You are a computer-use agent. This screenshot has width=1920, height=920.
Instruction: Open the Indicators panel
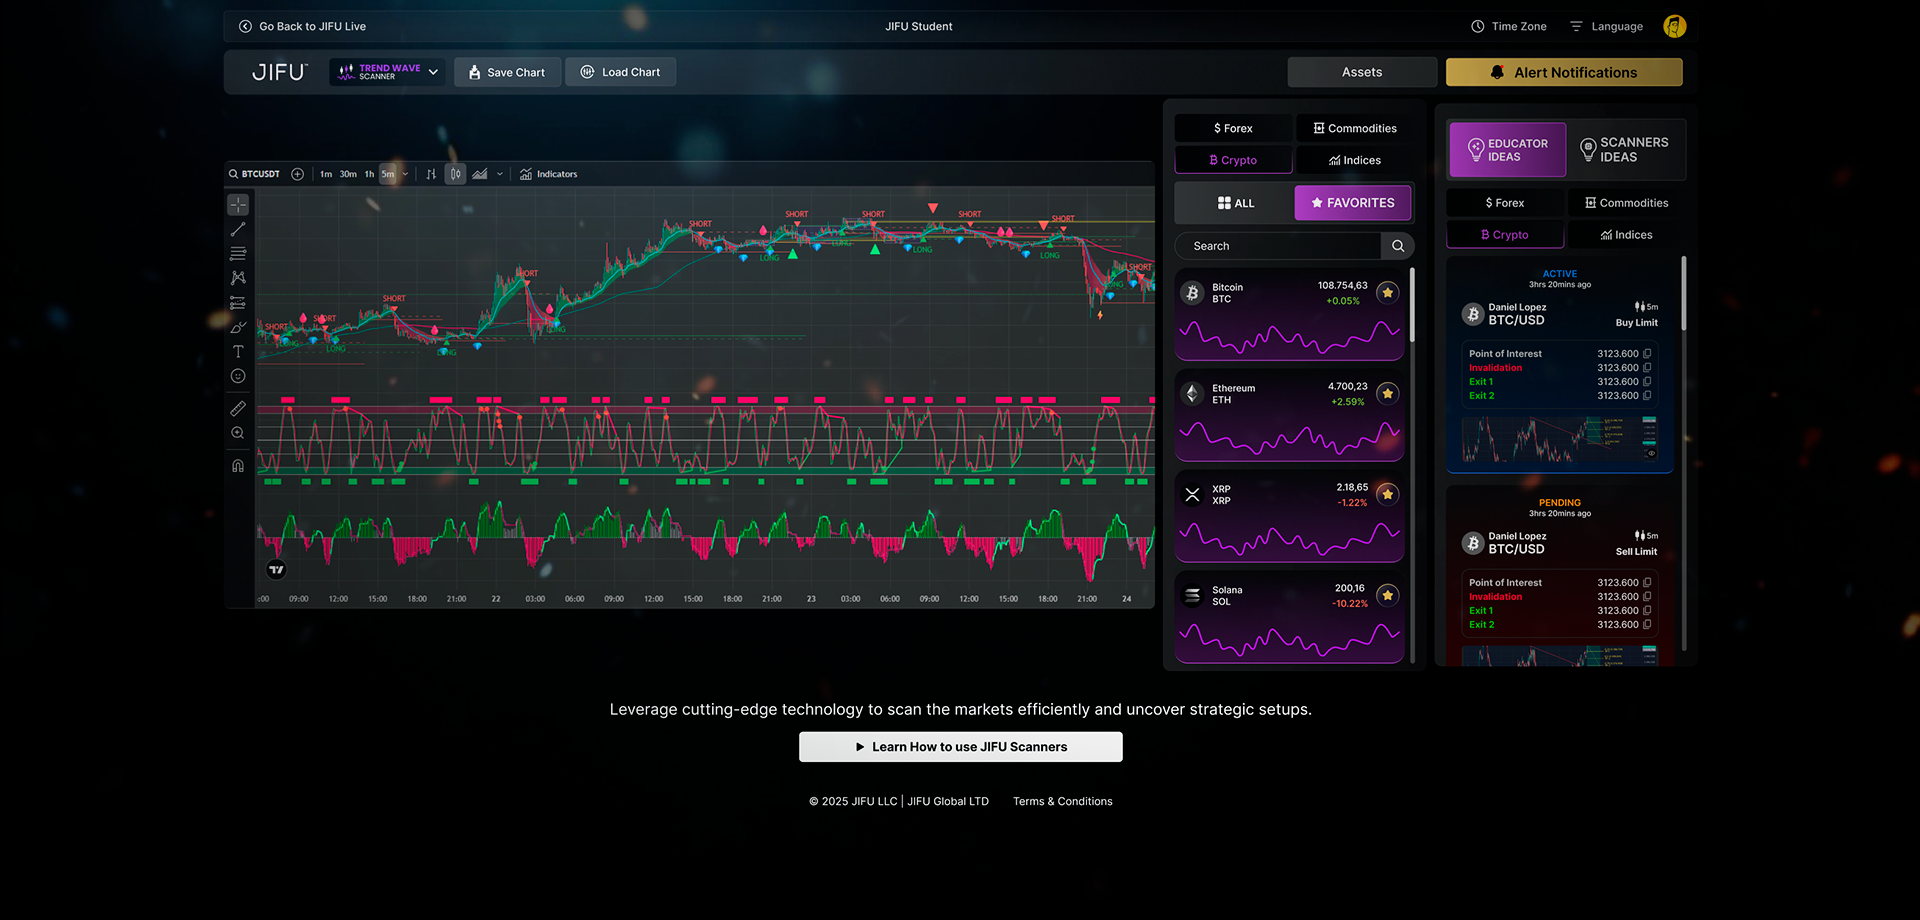(549, 174)
